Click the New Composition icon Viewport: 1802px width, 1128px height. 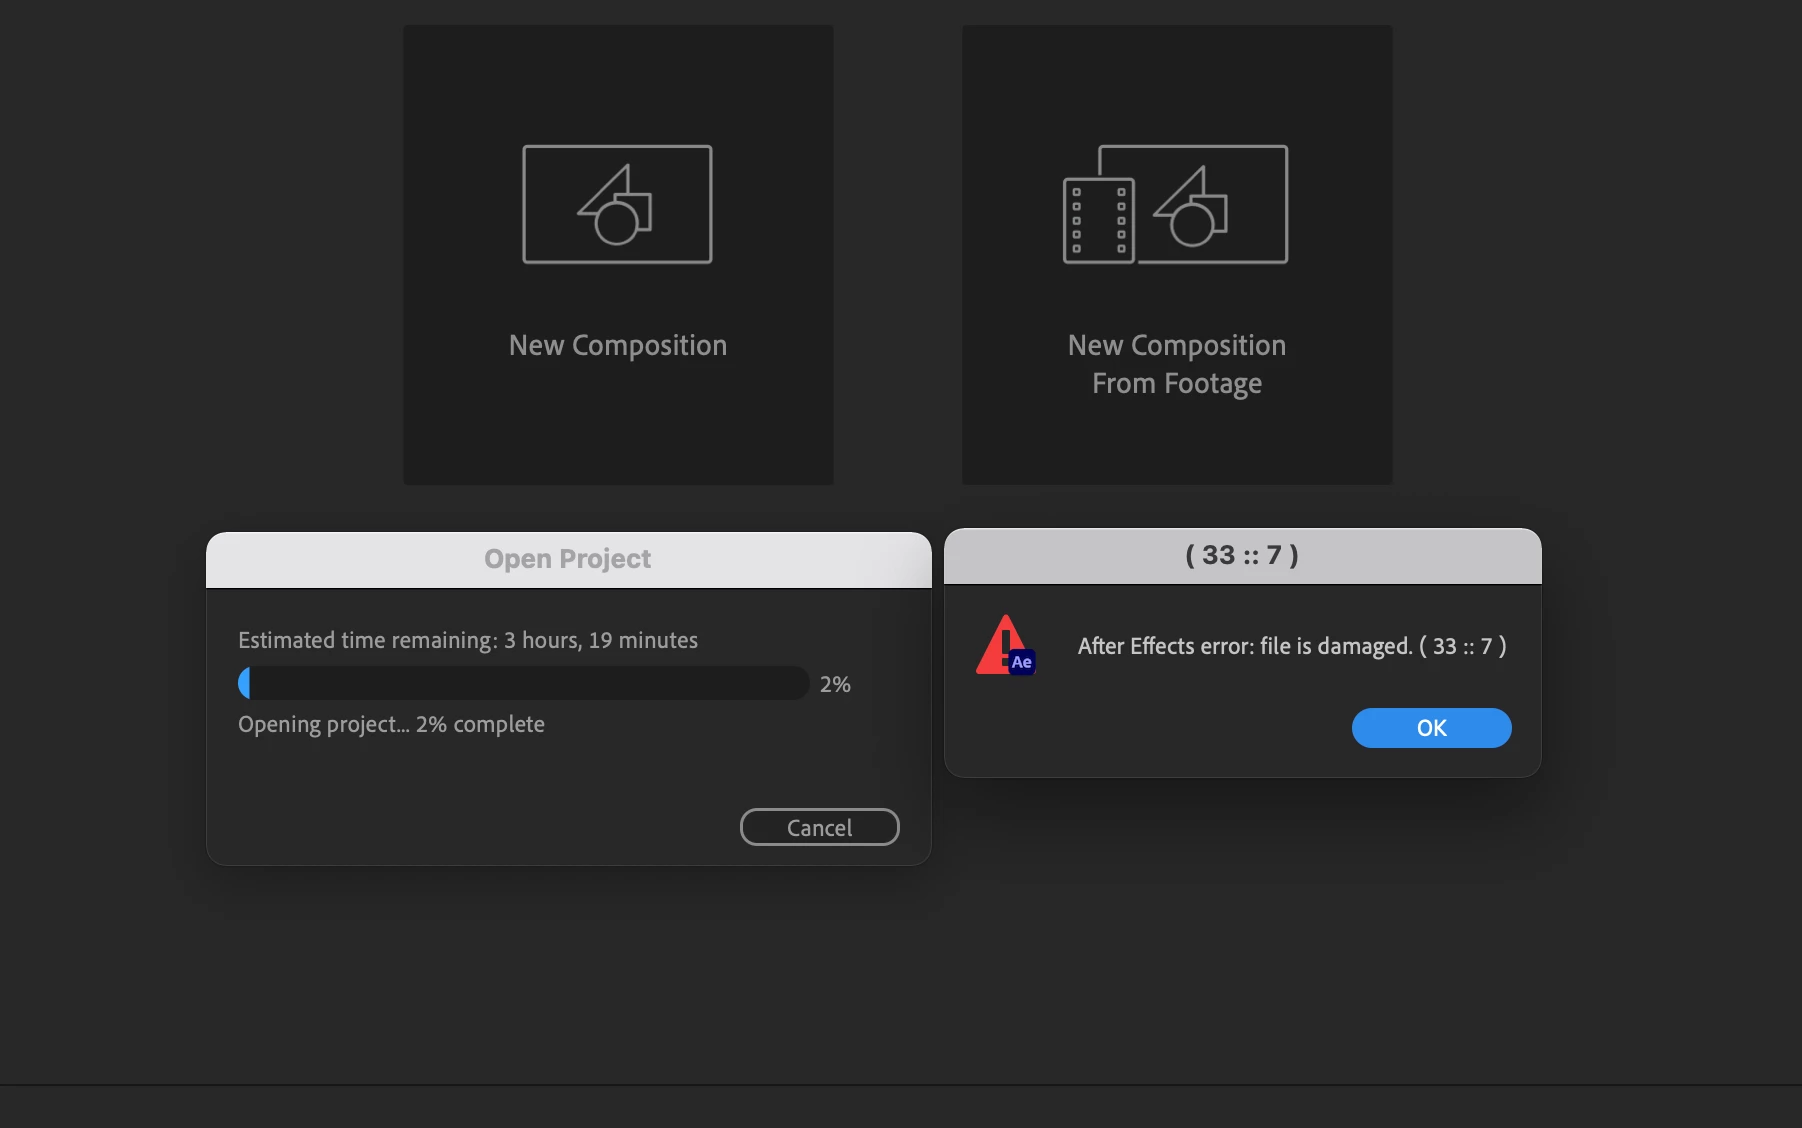point(617,204)
